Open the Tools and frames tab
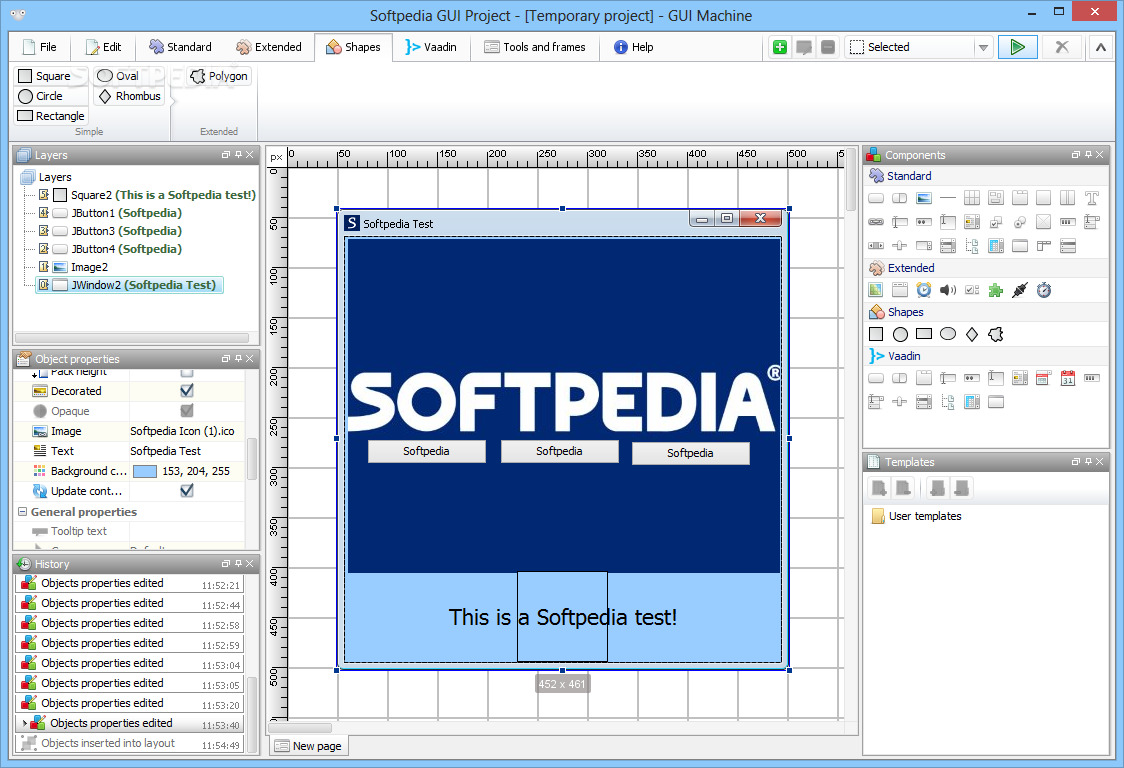Viewport: 1124px width, 768px height. click(535, 47)
